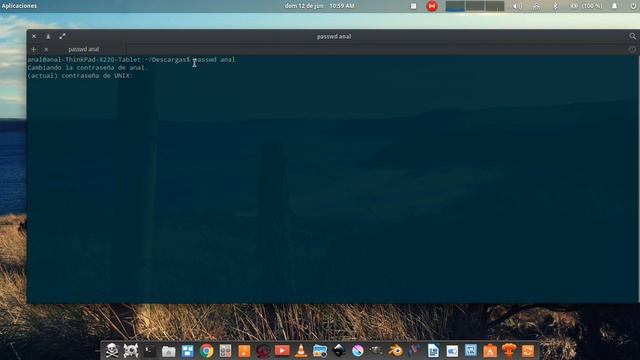The height and width of the screenshot is (360, 640).
Task: Open the Terminal dock icon
Action: [x=149, y=351]
